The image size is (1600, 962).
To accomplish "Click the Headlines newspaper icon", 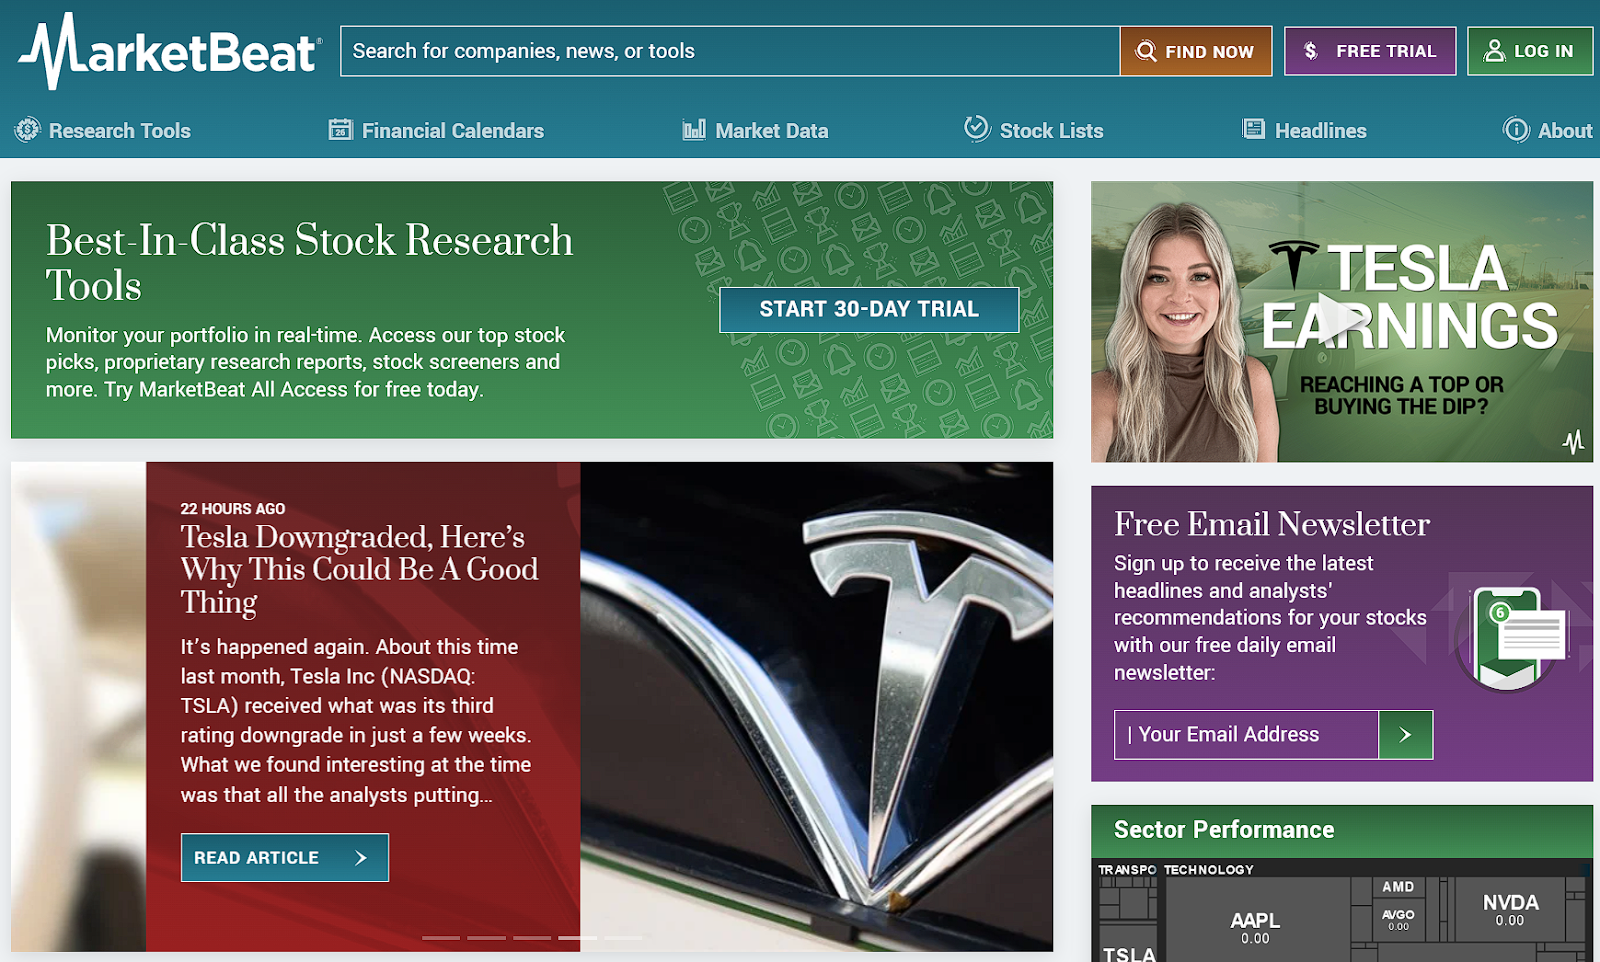I will point(1254,129).
